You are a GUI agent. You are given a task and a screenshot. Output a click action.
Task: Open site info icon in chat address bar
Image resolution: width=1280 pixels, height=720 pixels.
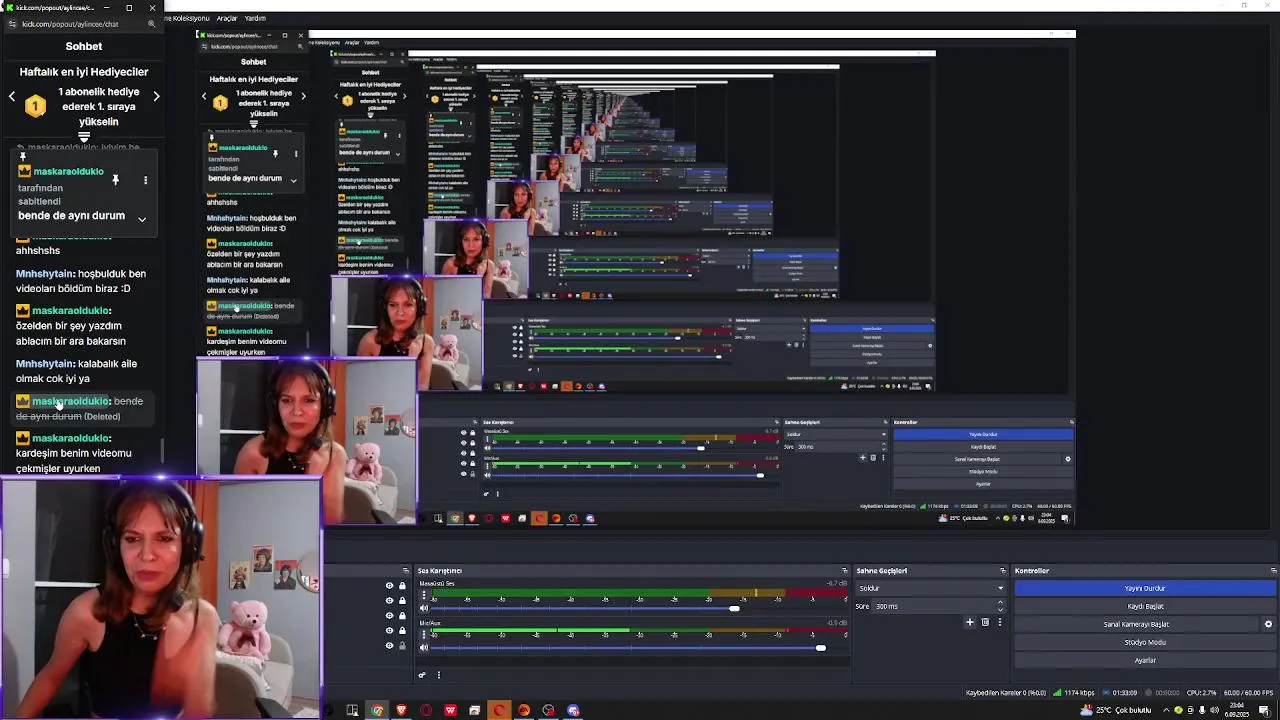coord(11,23)
